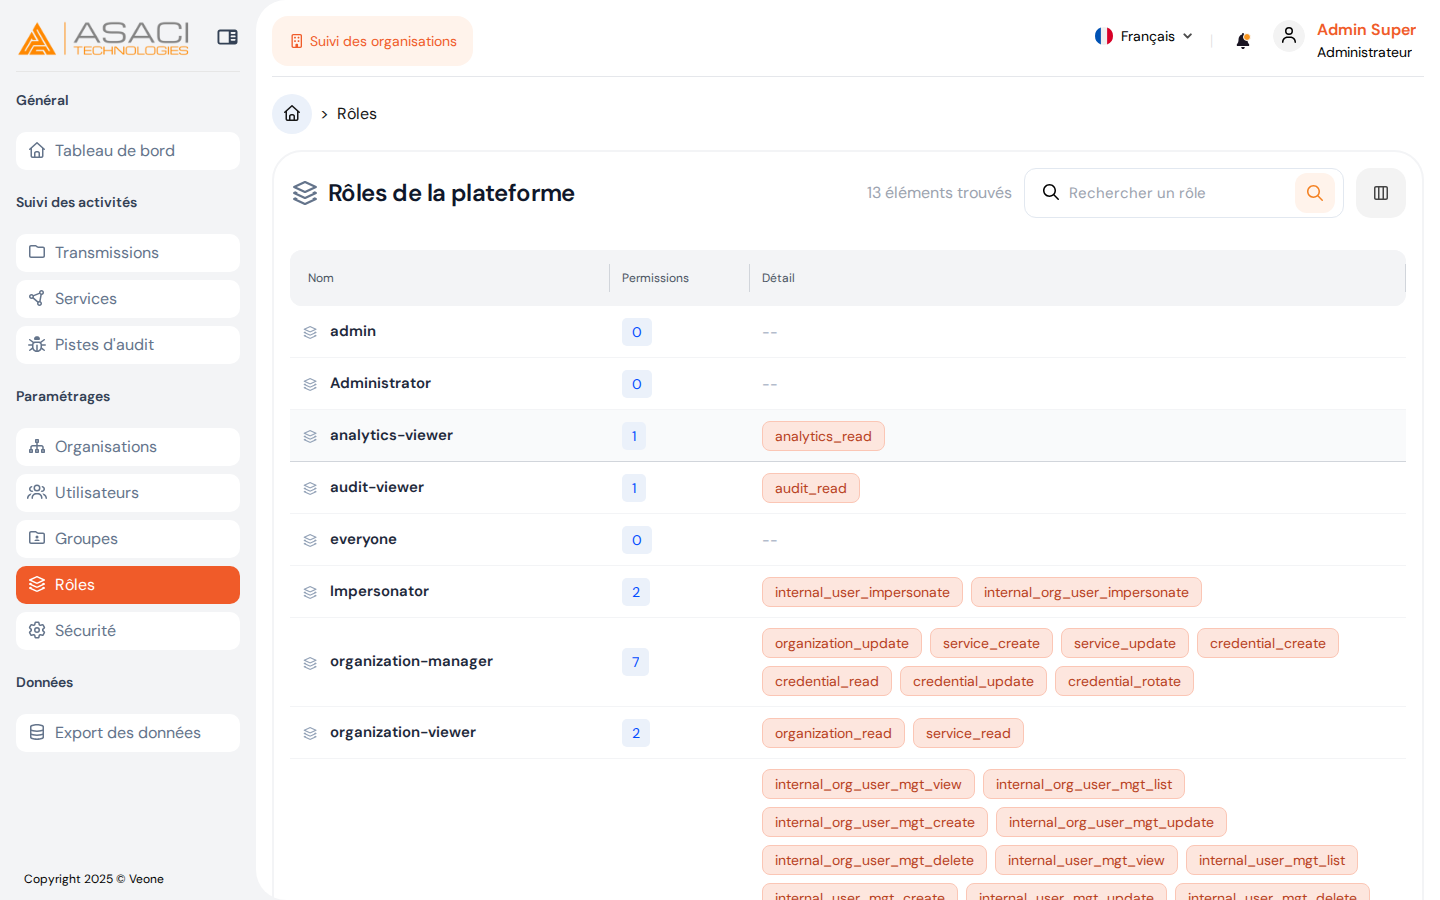1440x900 pixels.
Task: Open Pistes d'audit in sidebar
Action: pos(128,345)
